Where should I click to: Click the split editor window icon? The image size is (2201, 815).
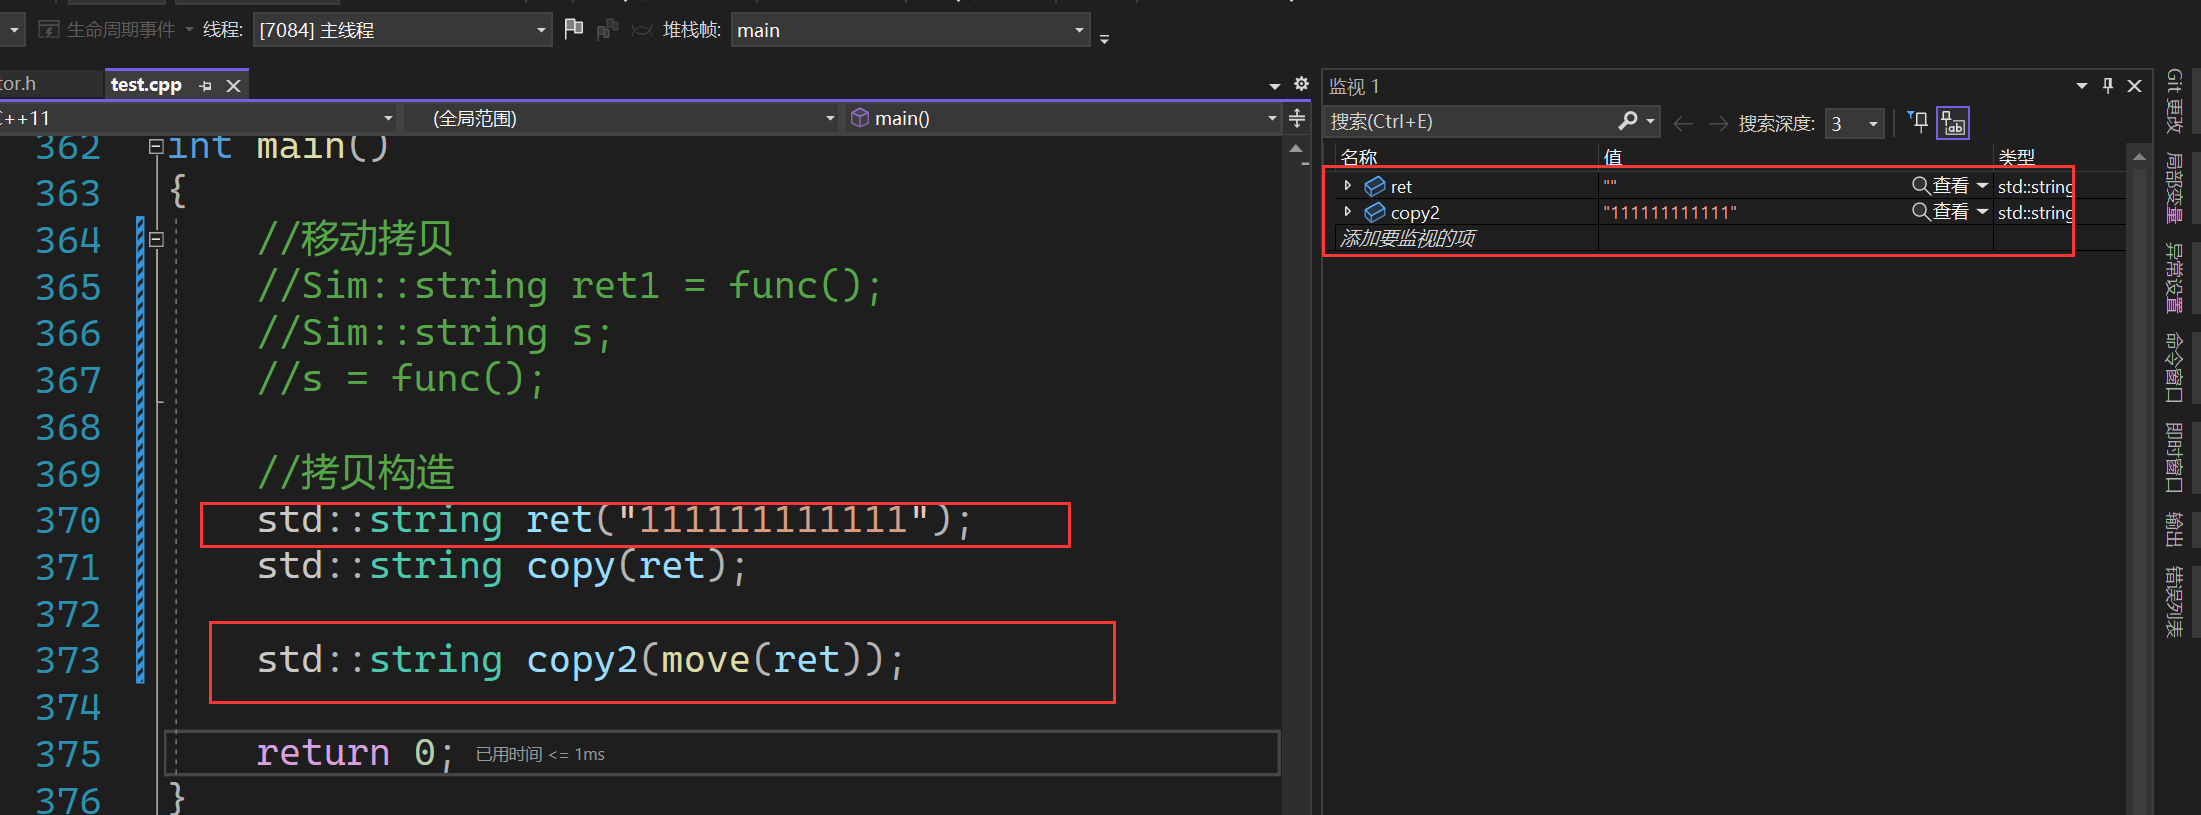point(1297,118)
